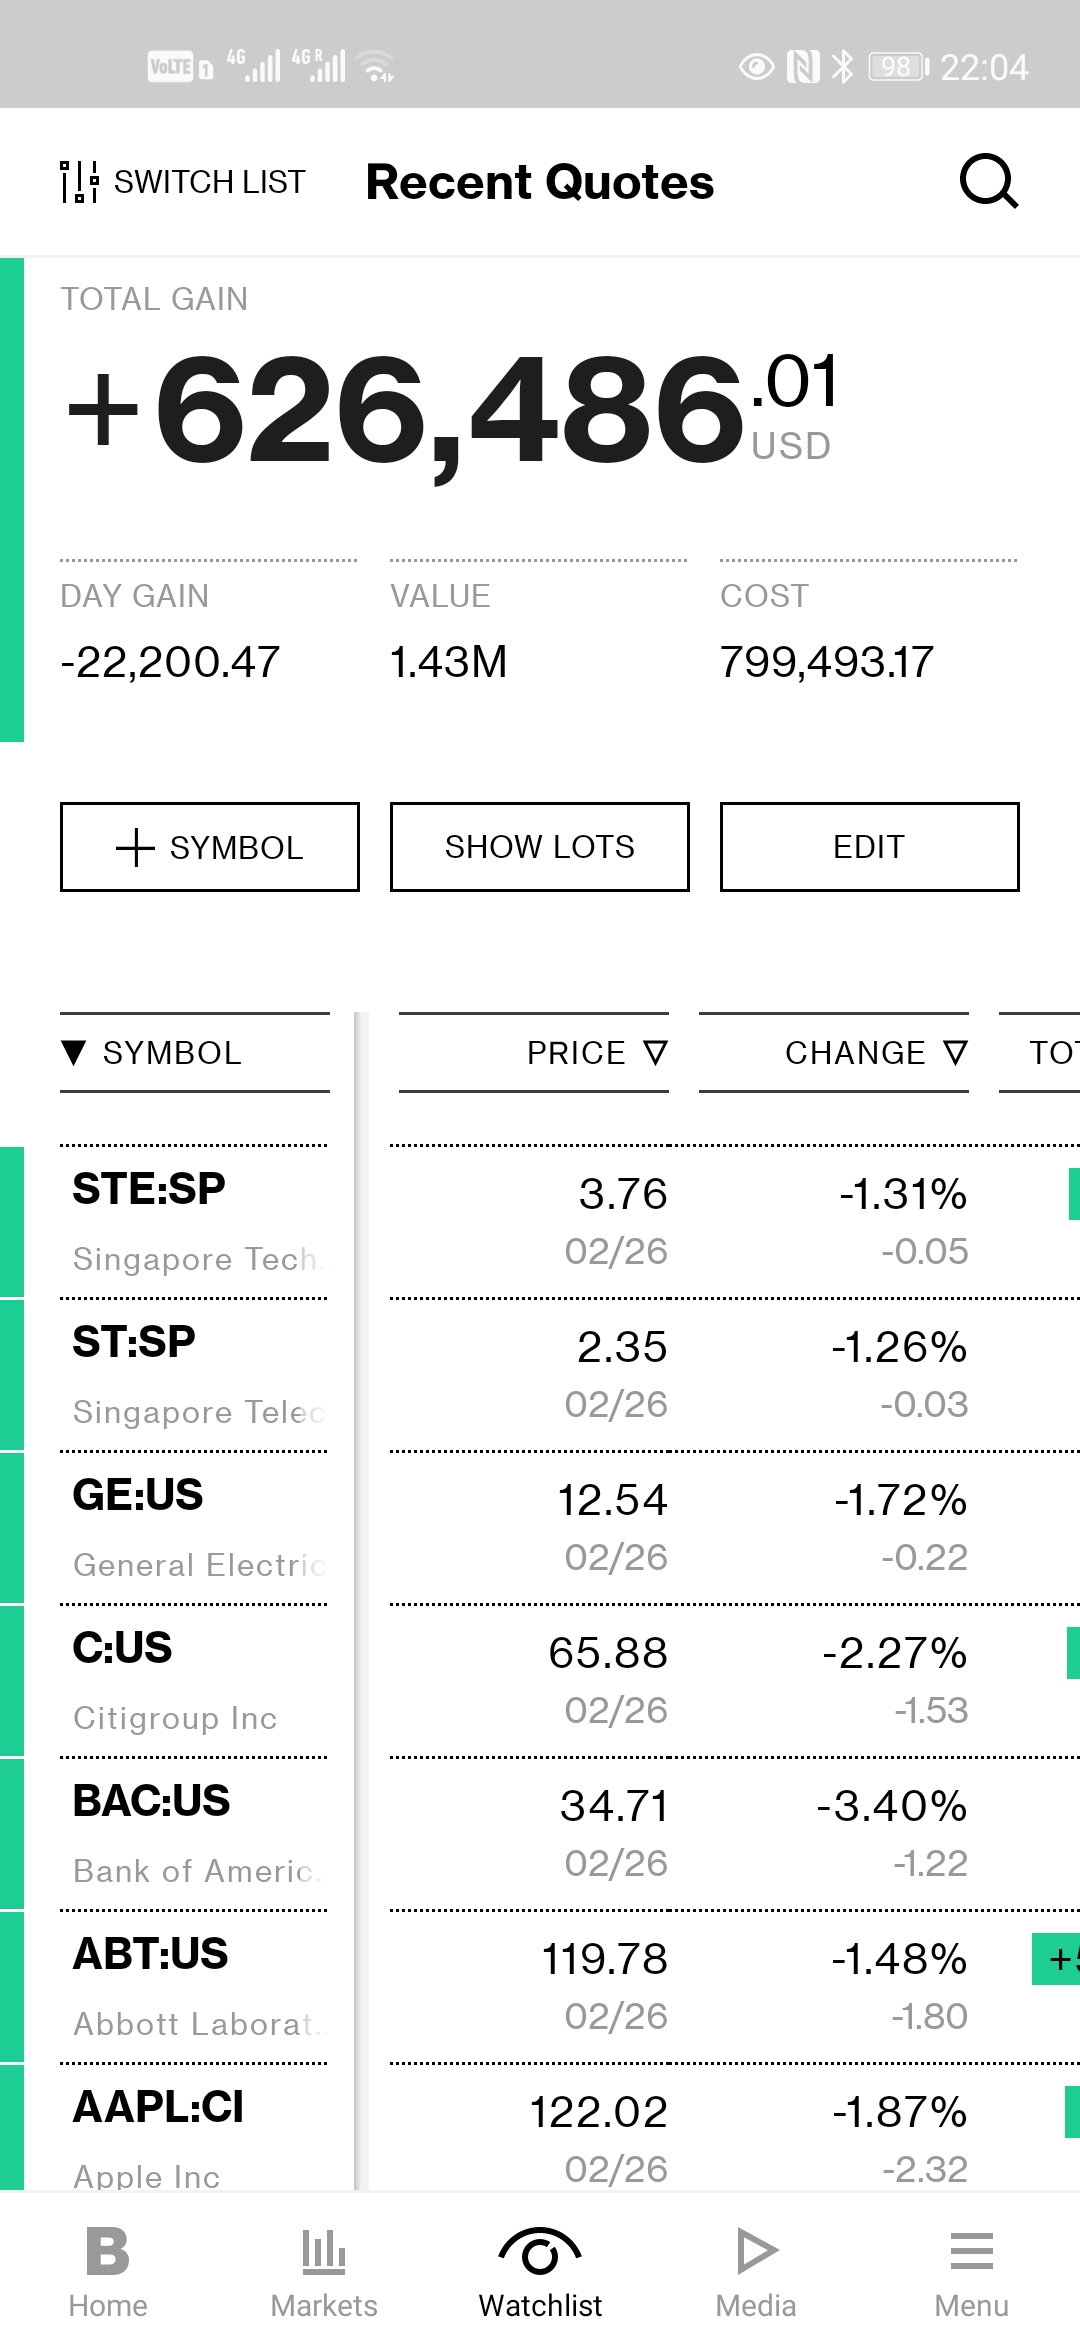Open the Media play icon

(x=756, y=2252)
